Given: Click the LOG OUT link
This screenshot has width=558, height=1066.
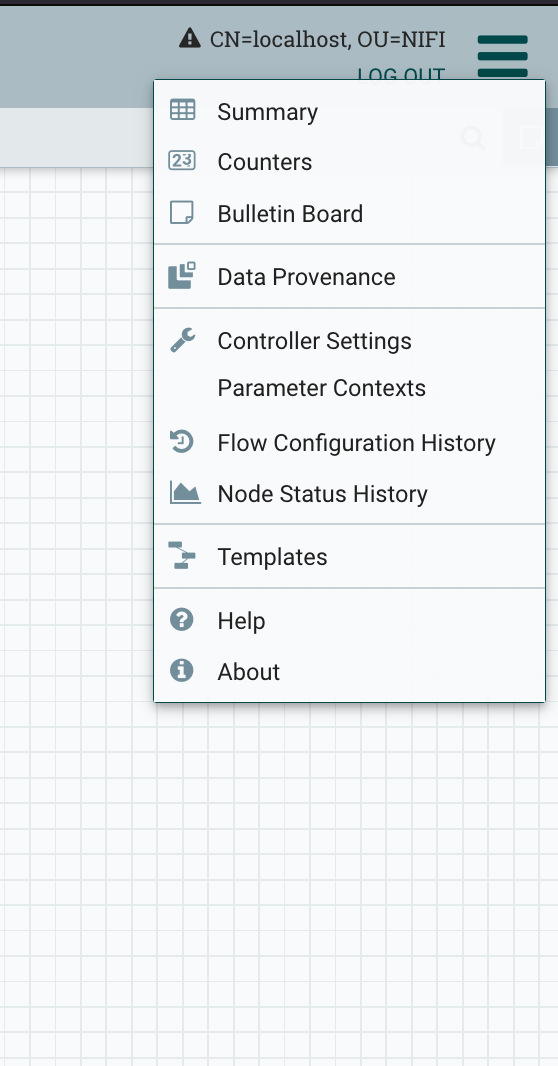Looking at the screenshot, I should [401, 73].
